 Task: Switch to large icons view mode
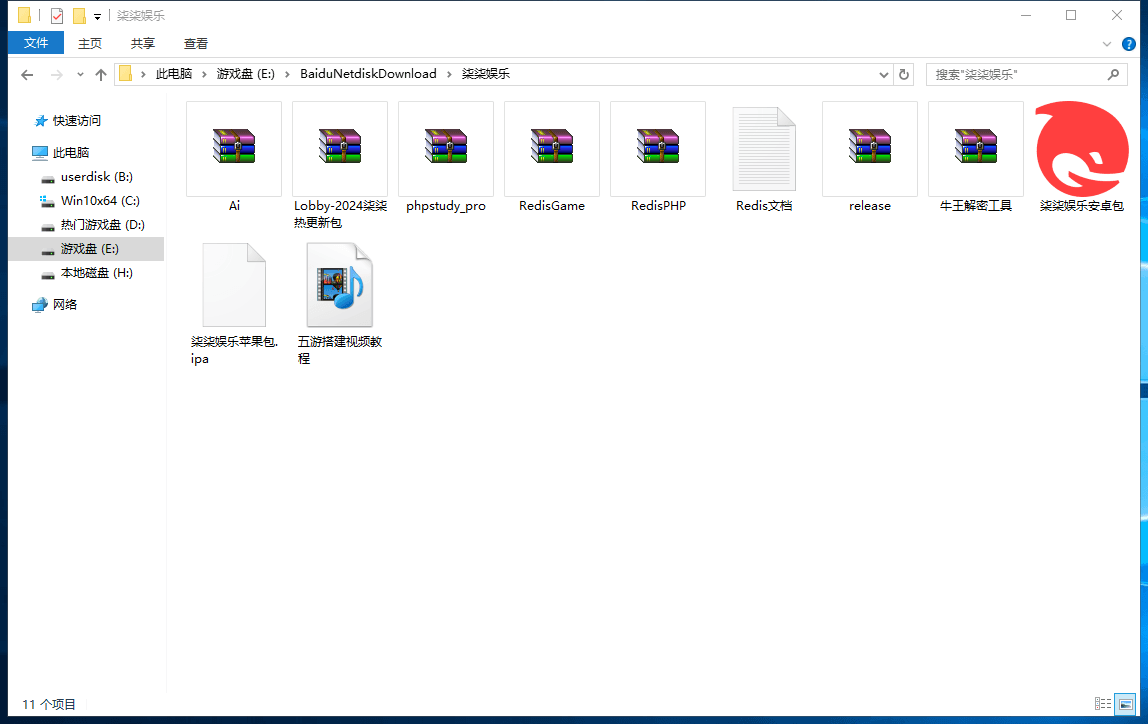(x=1125, y=704)
